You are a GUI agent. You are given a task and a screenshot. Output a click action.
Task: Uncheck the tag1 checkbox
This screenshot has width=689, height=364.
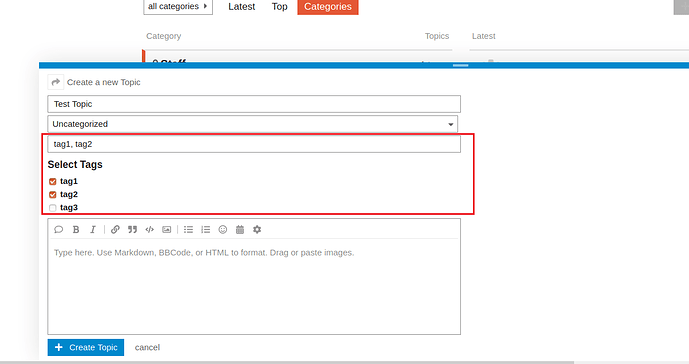[53, 182]
